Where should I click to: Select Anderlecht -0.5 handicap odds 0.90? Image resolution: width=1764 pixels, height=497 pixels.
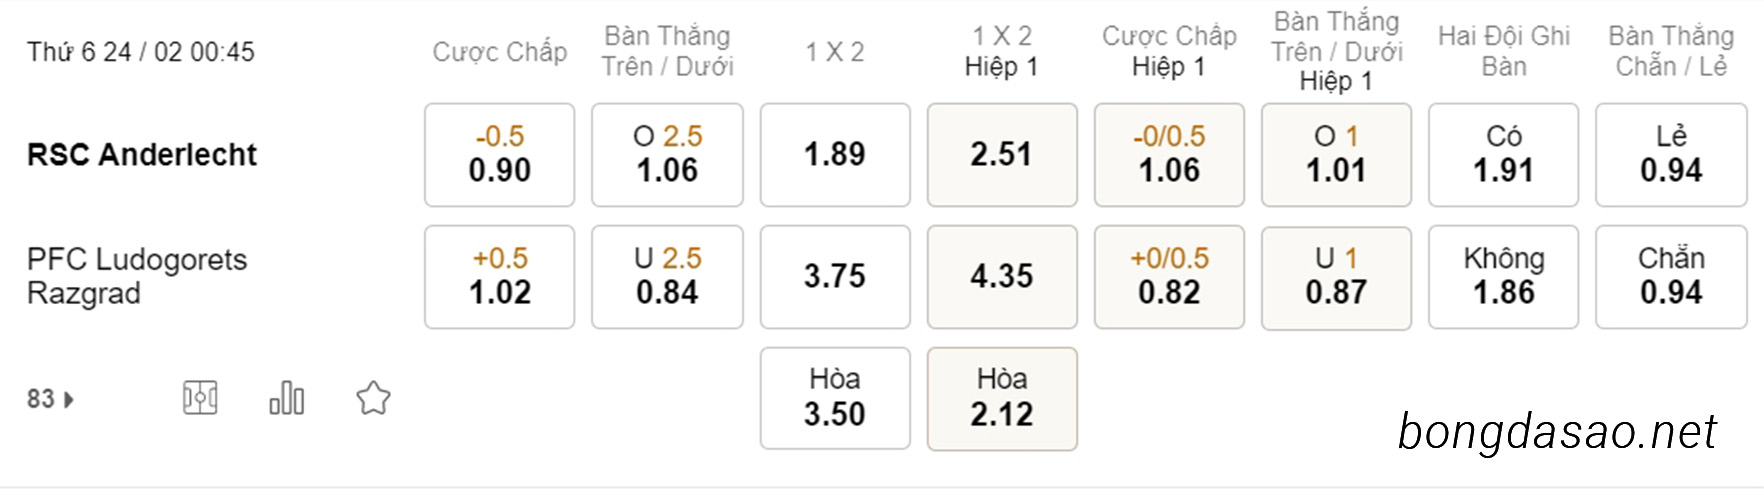tap(500, 155)
